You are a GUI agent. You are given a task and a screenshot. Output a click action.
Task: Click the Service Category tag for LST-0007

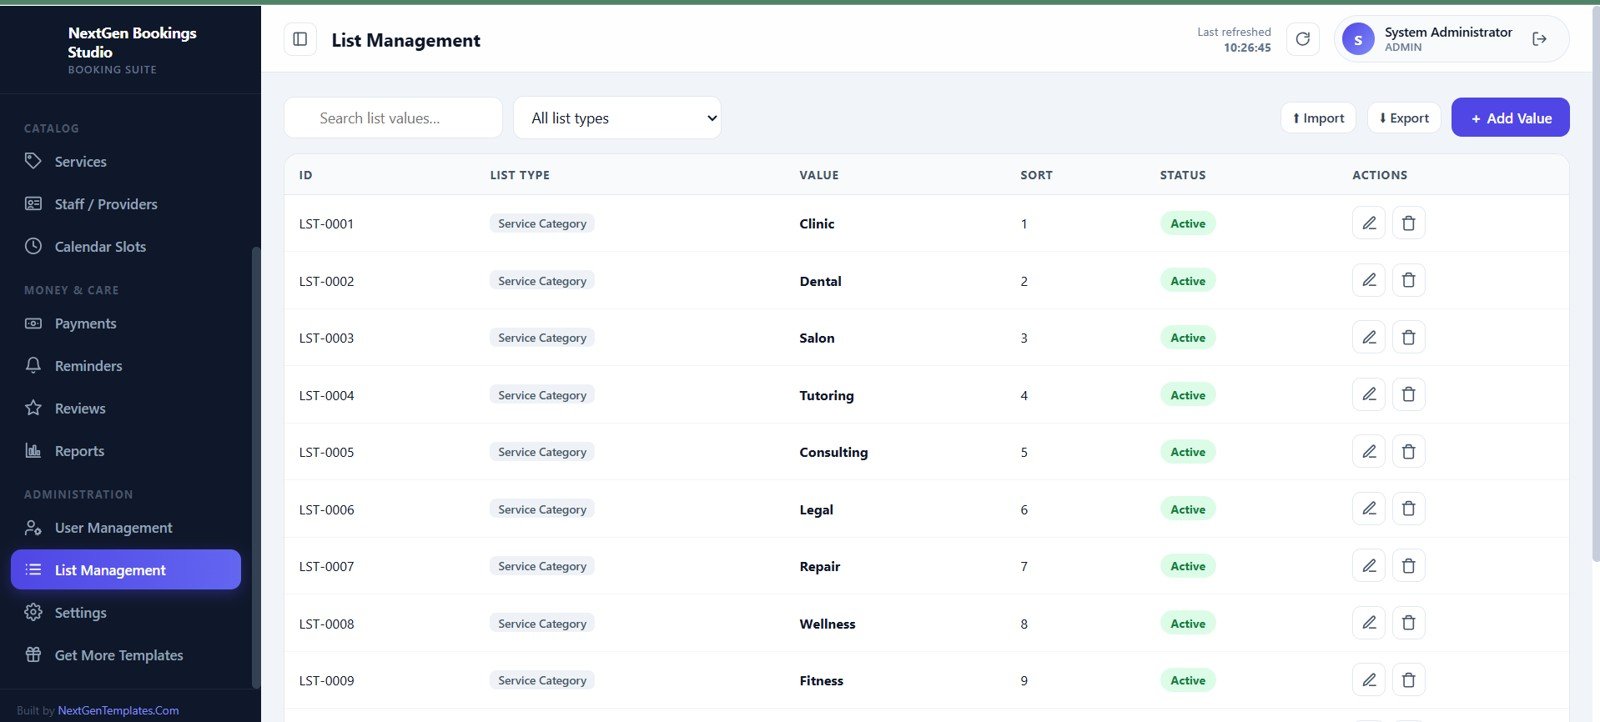pos(542,566)
